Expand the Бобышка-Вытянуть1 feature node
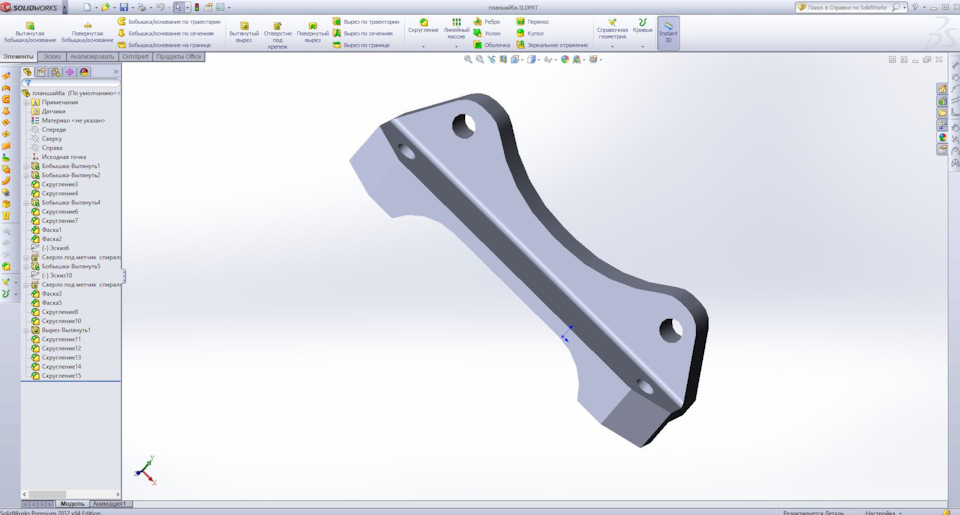960x515 pixels. 26,166
